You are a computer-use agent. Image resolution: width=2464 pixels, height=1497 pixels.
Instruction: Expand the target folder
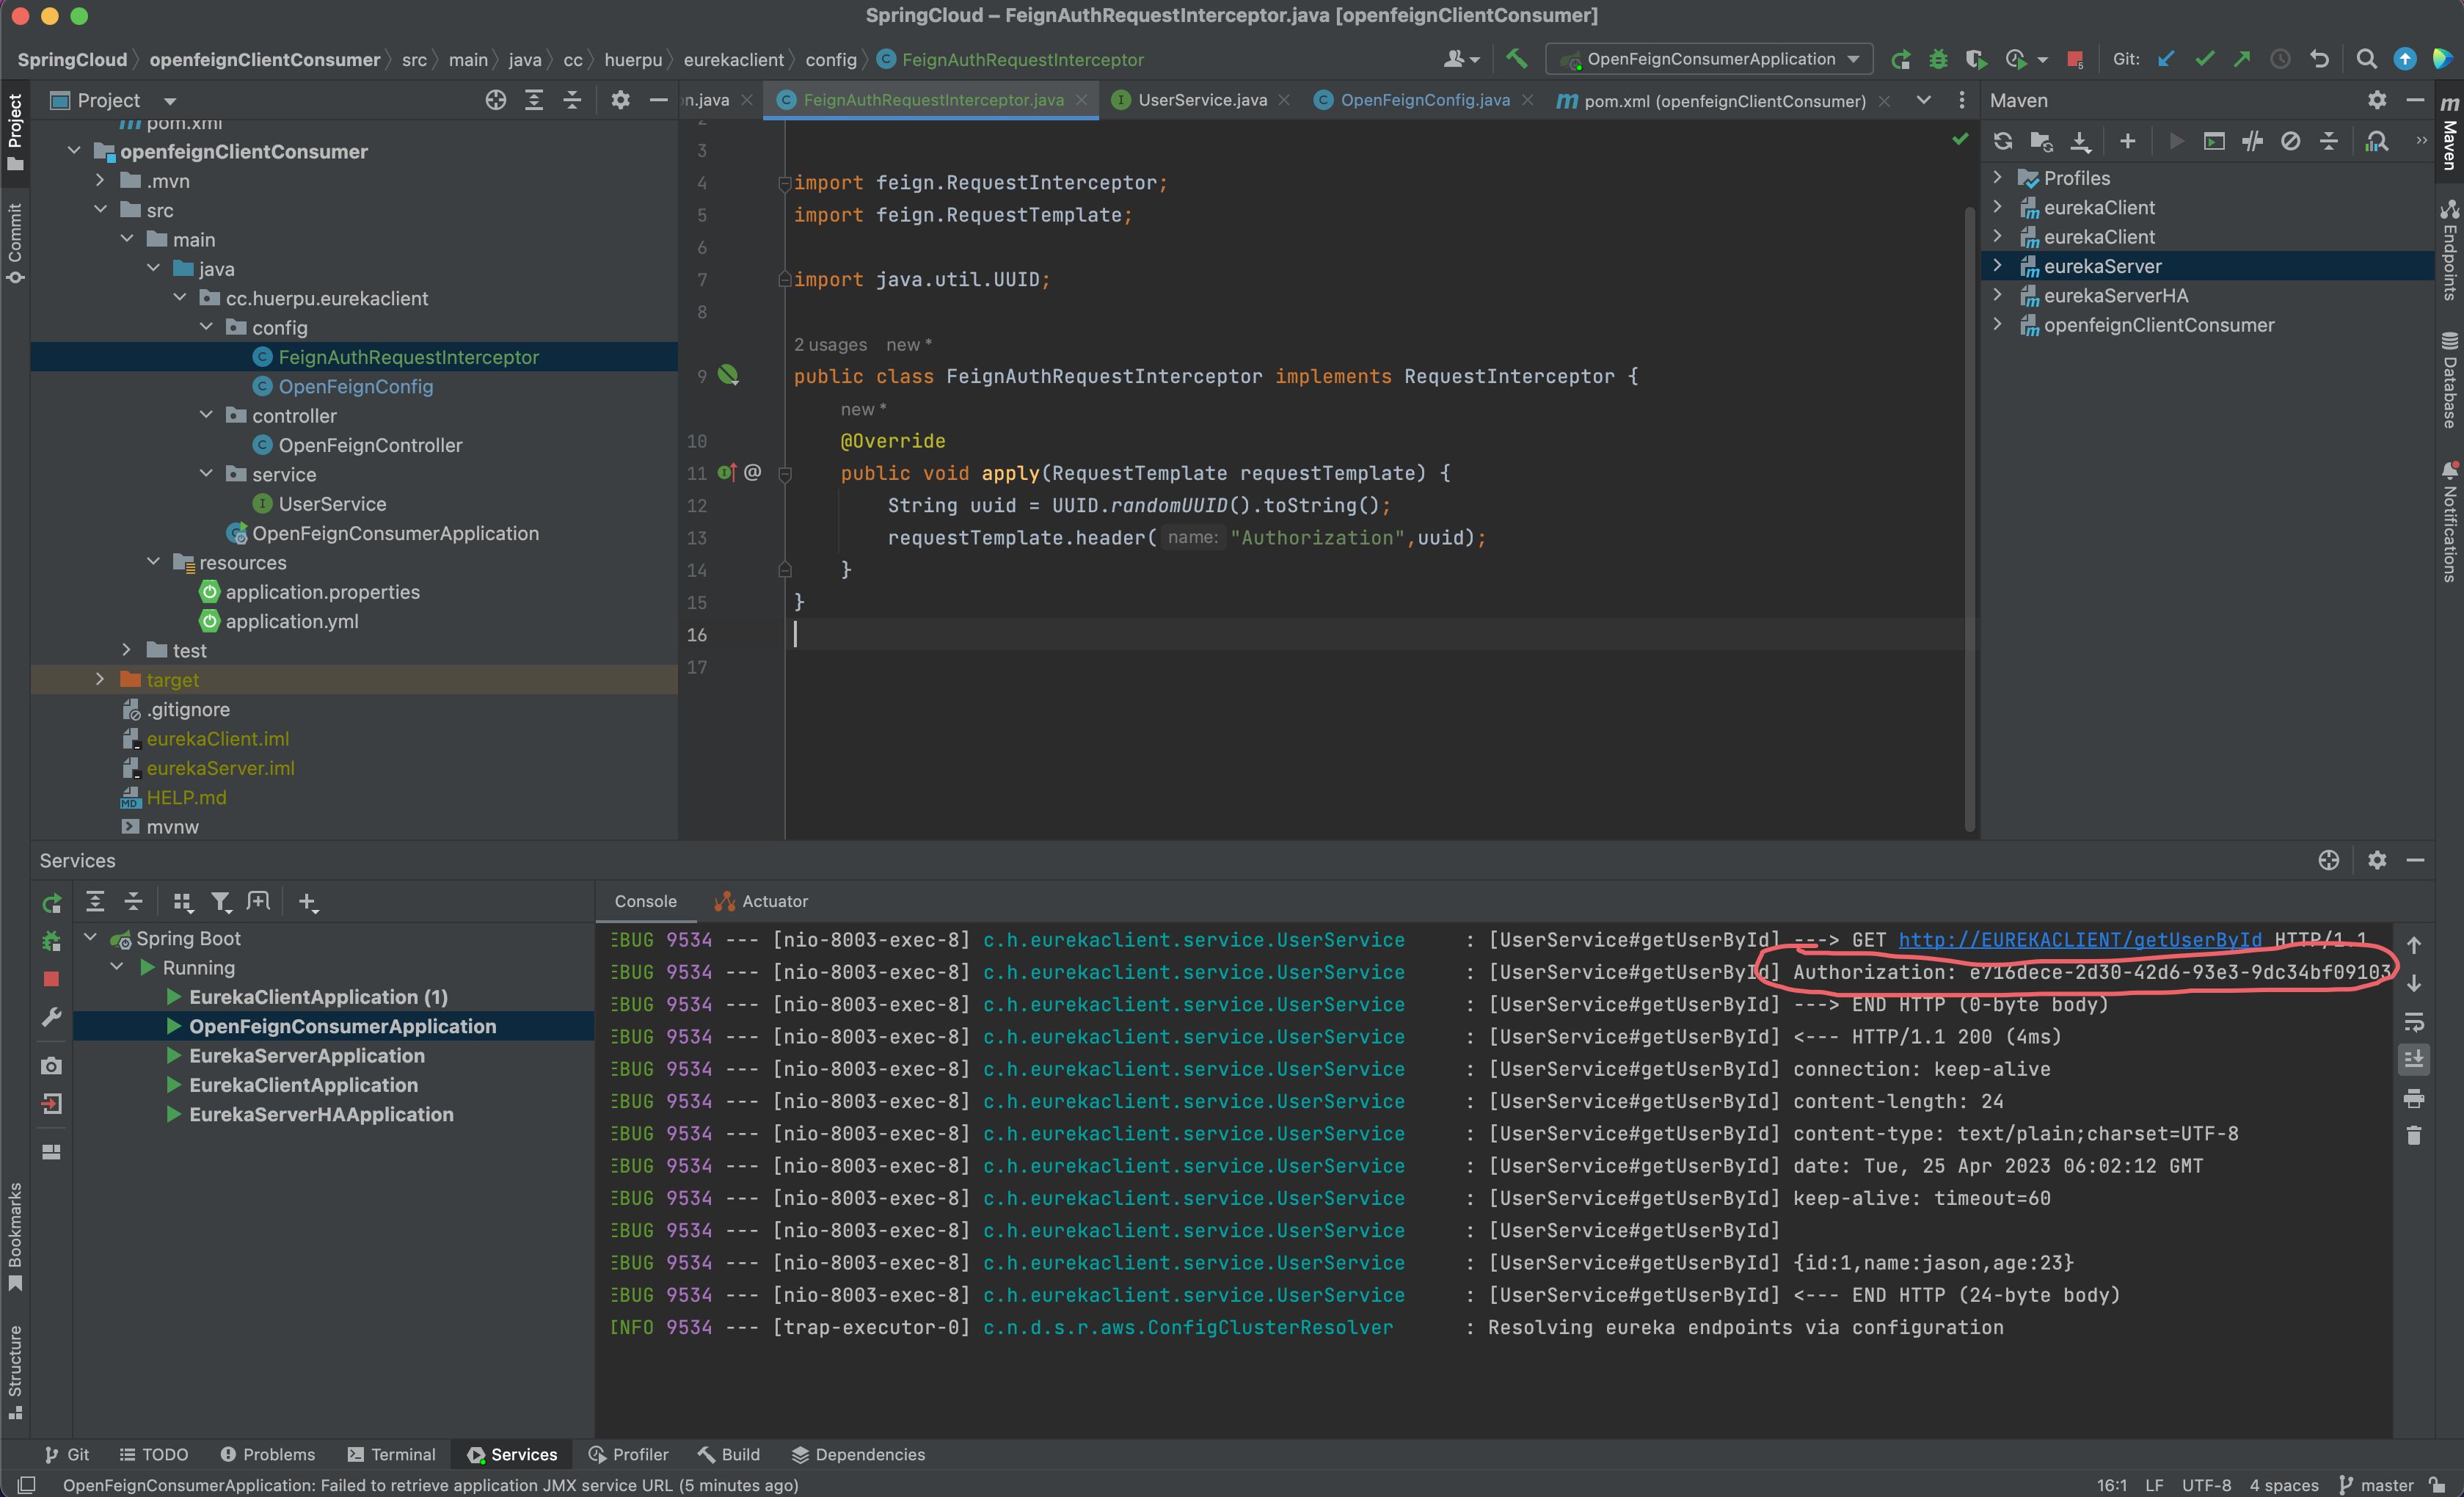pos(100,680)
